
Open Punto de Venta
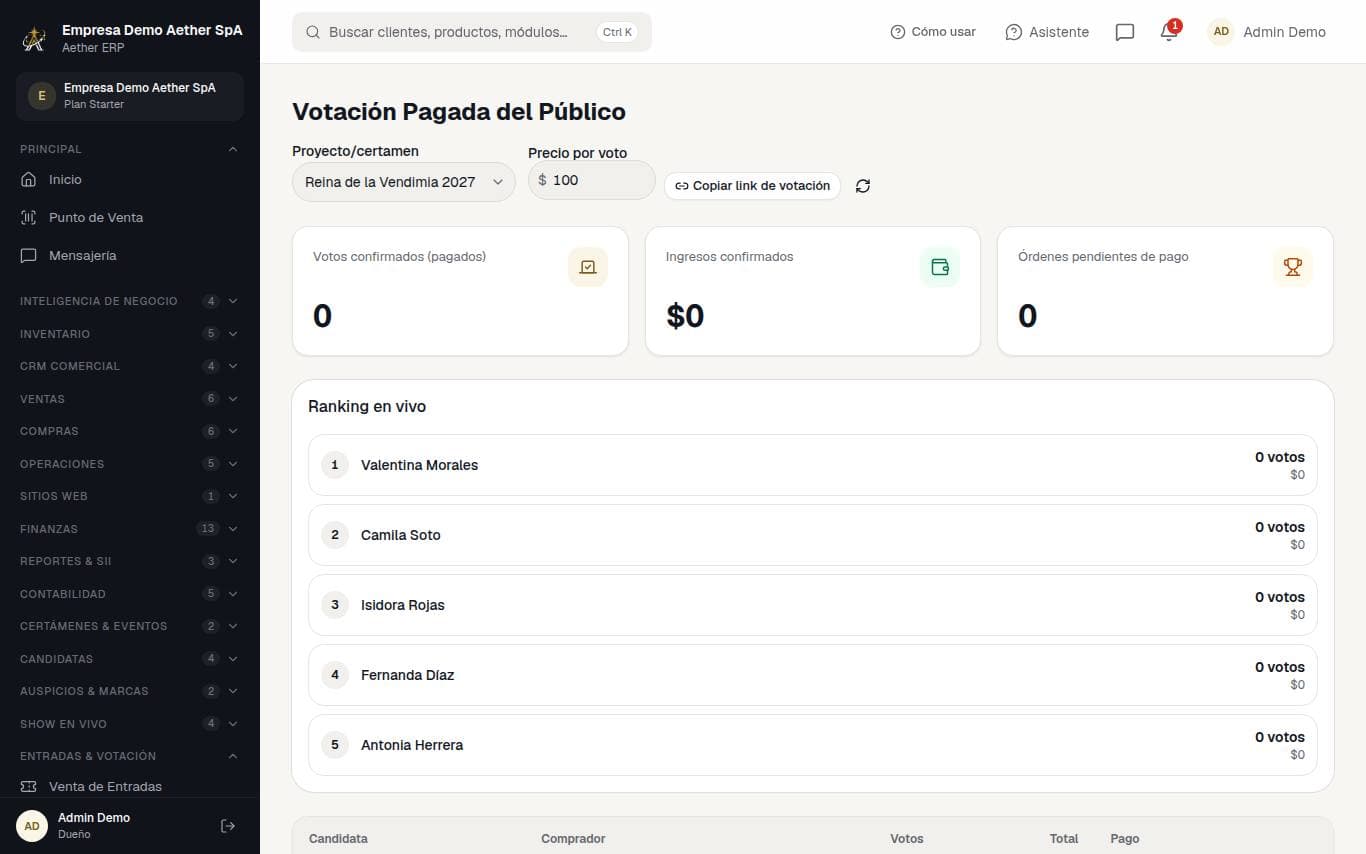tap(130, 218)
